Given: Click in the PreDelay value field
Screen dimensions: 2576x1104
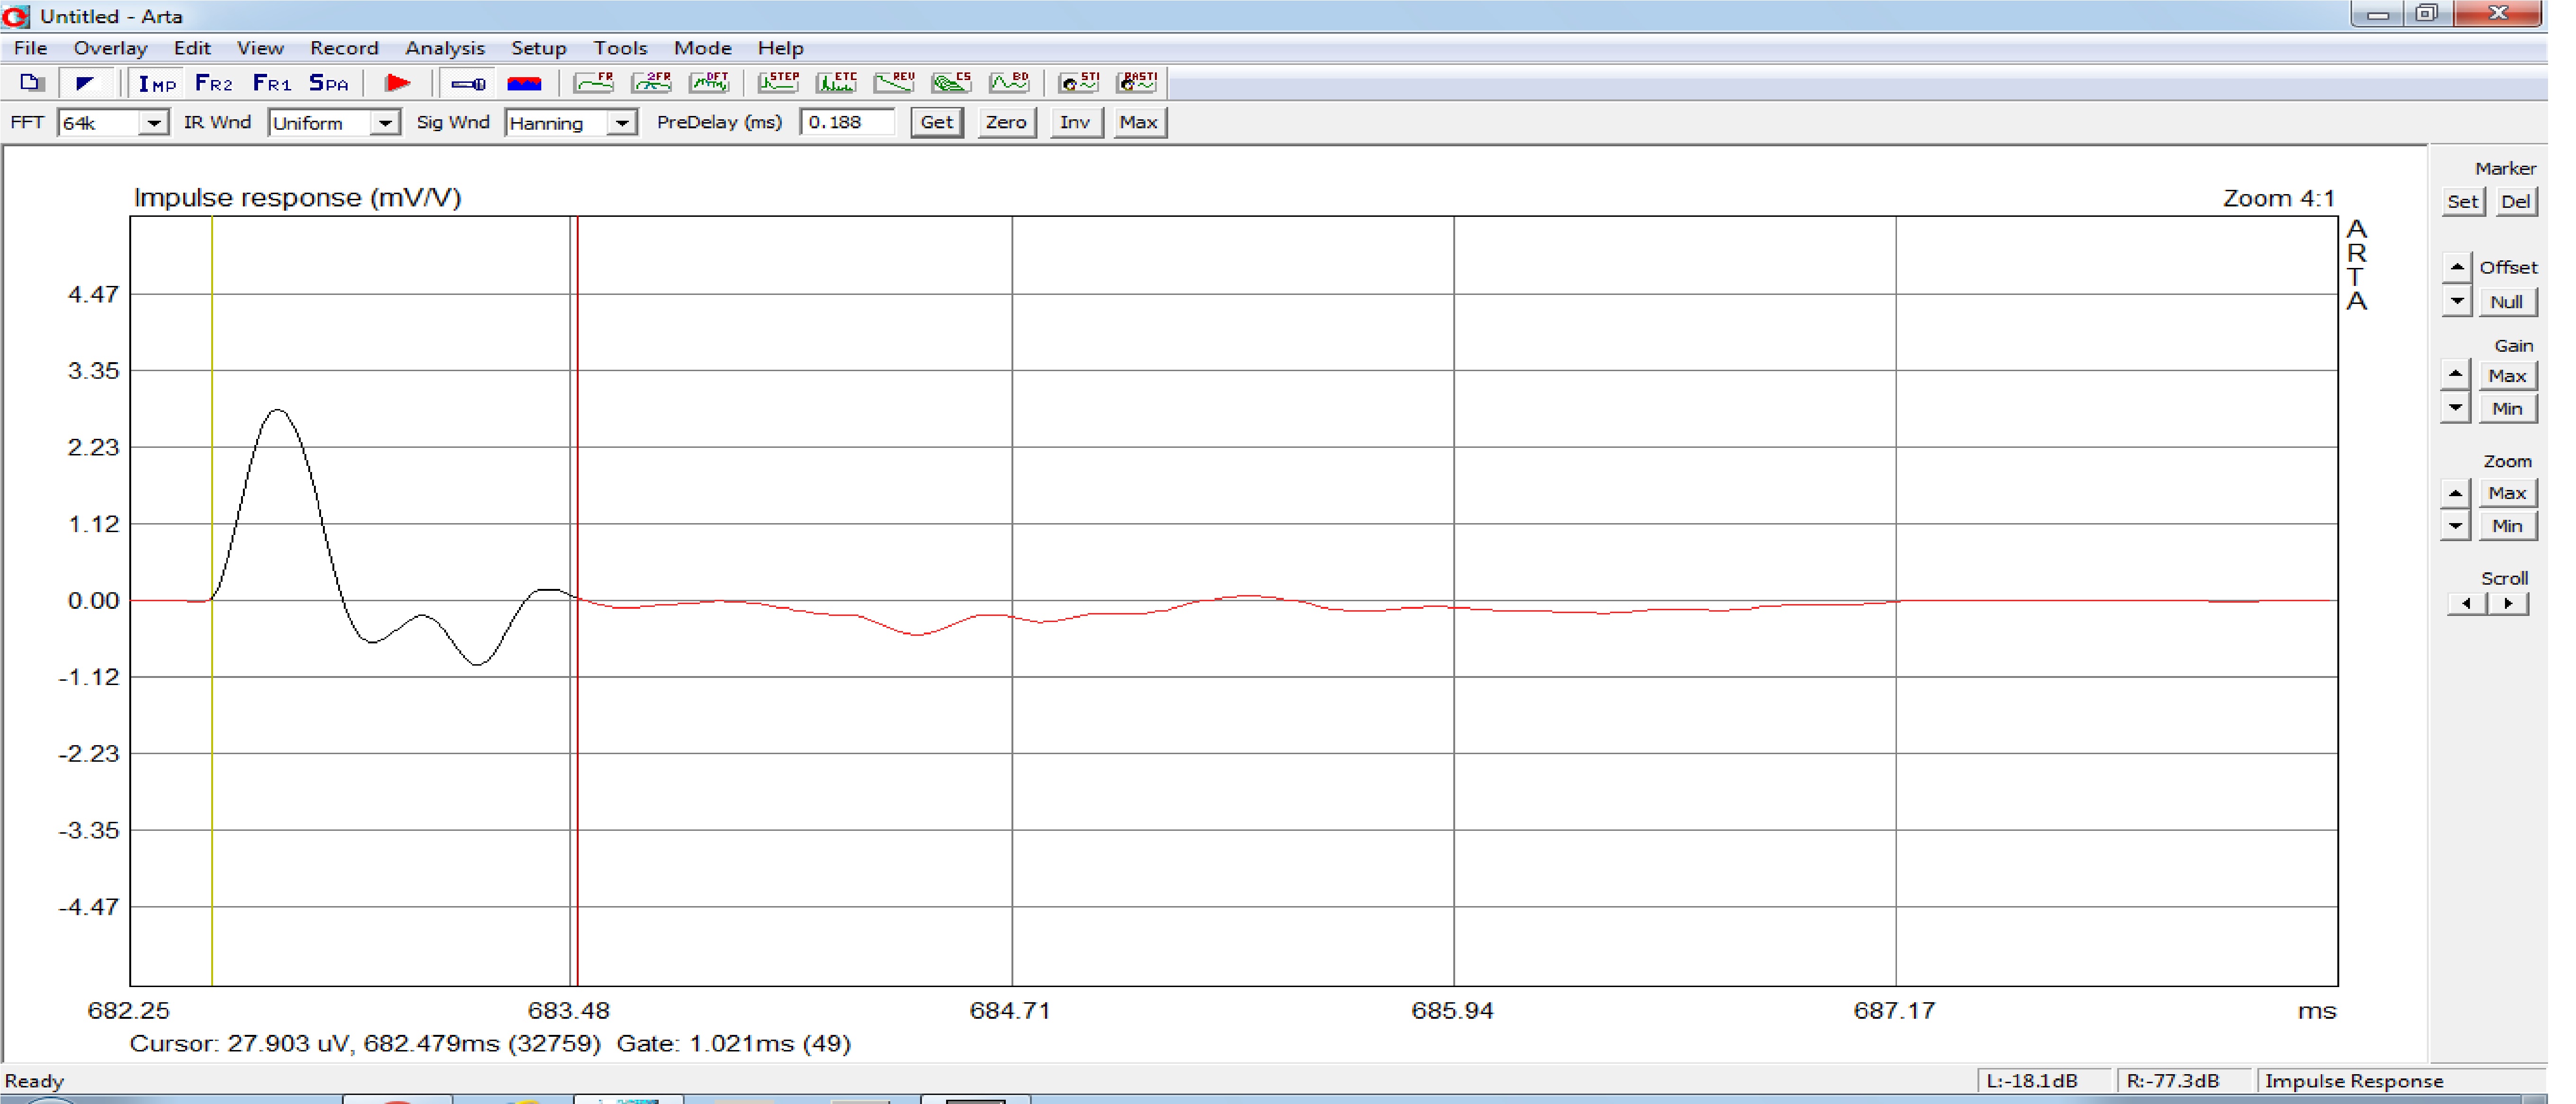Looking at the screenshot, I should point(846,122).
